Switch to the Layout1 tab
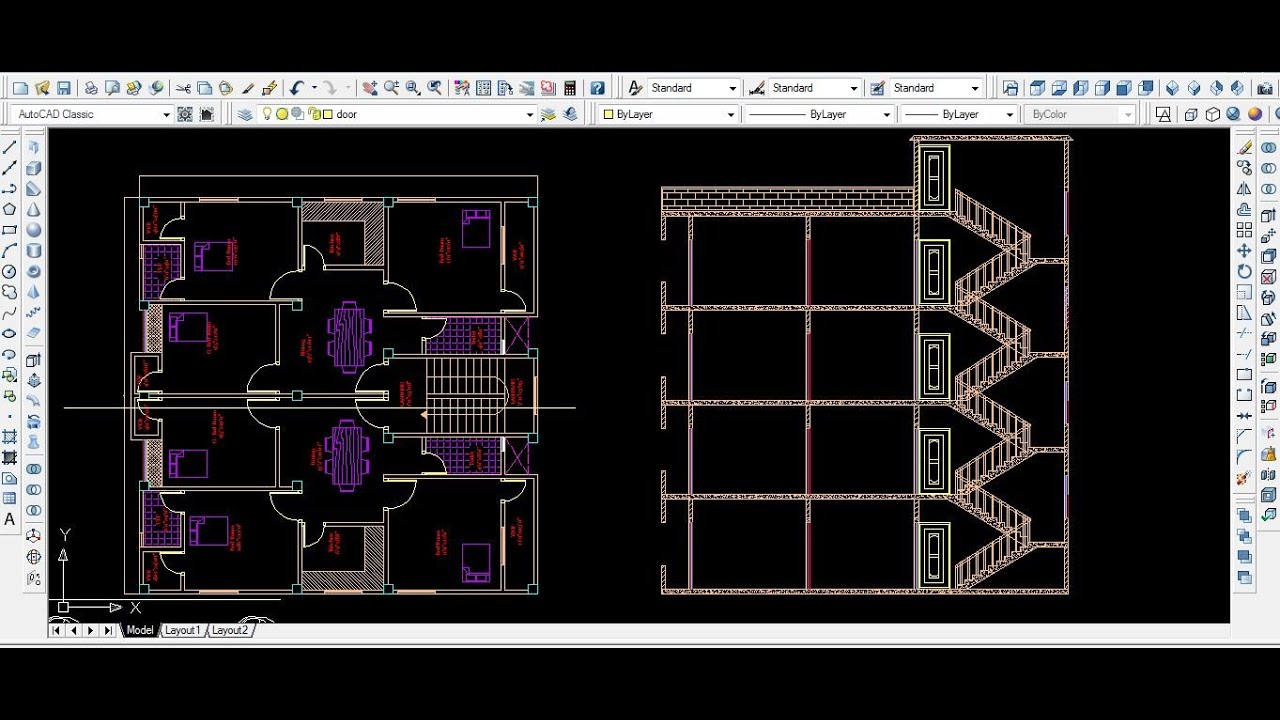The image size is (1280, 720). click(182, 630)
